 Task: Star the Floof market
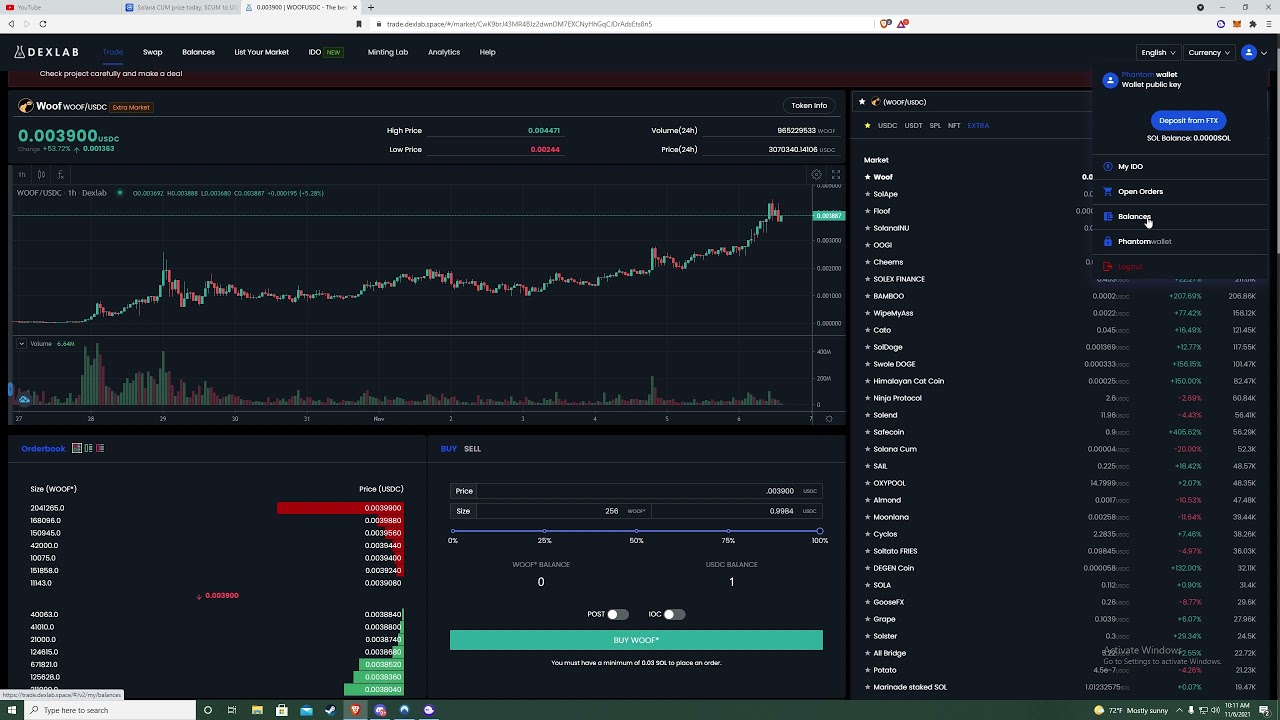tap(868, 211)
